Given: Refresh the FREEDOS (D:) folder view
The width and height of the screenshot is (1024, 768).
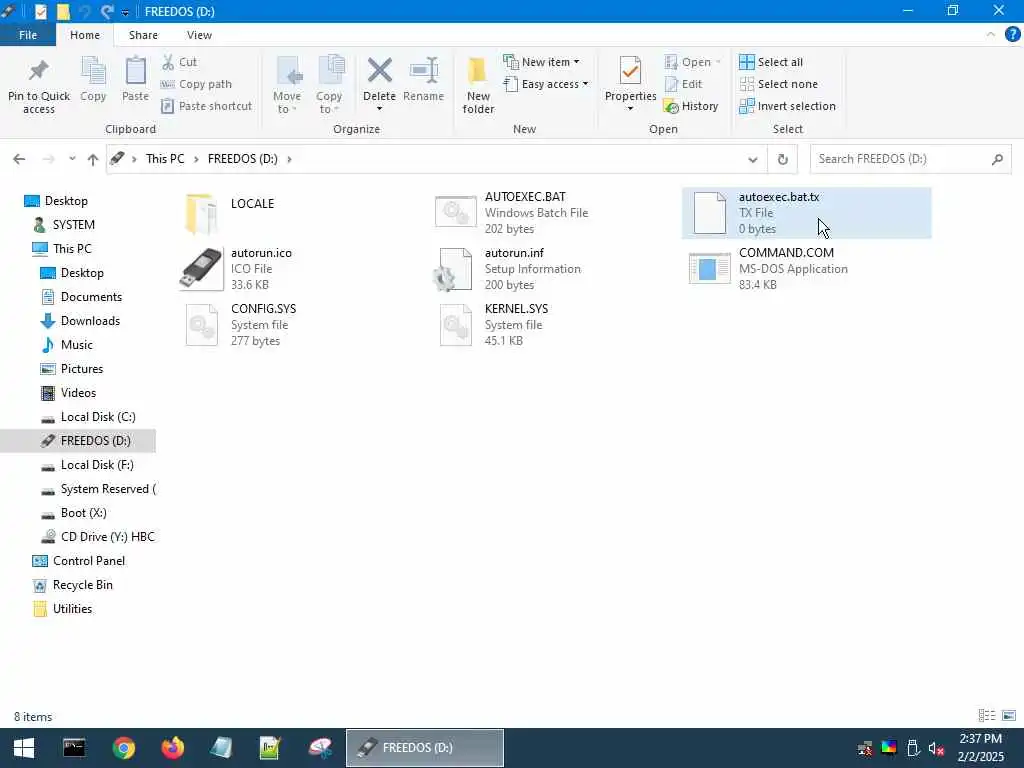Looking at the screenshot, I should pos(782,159).
